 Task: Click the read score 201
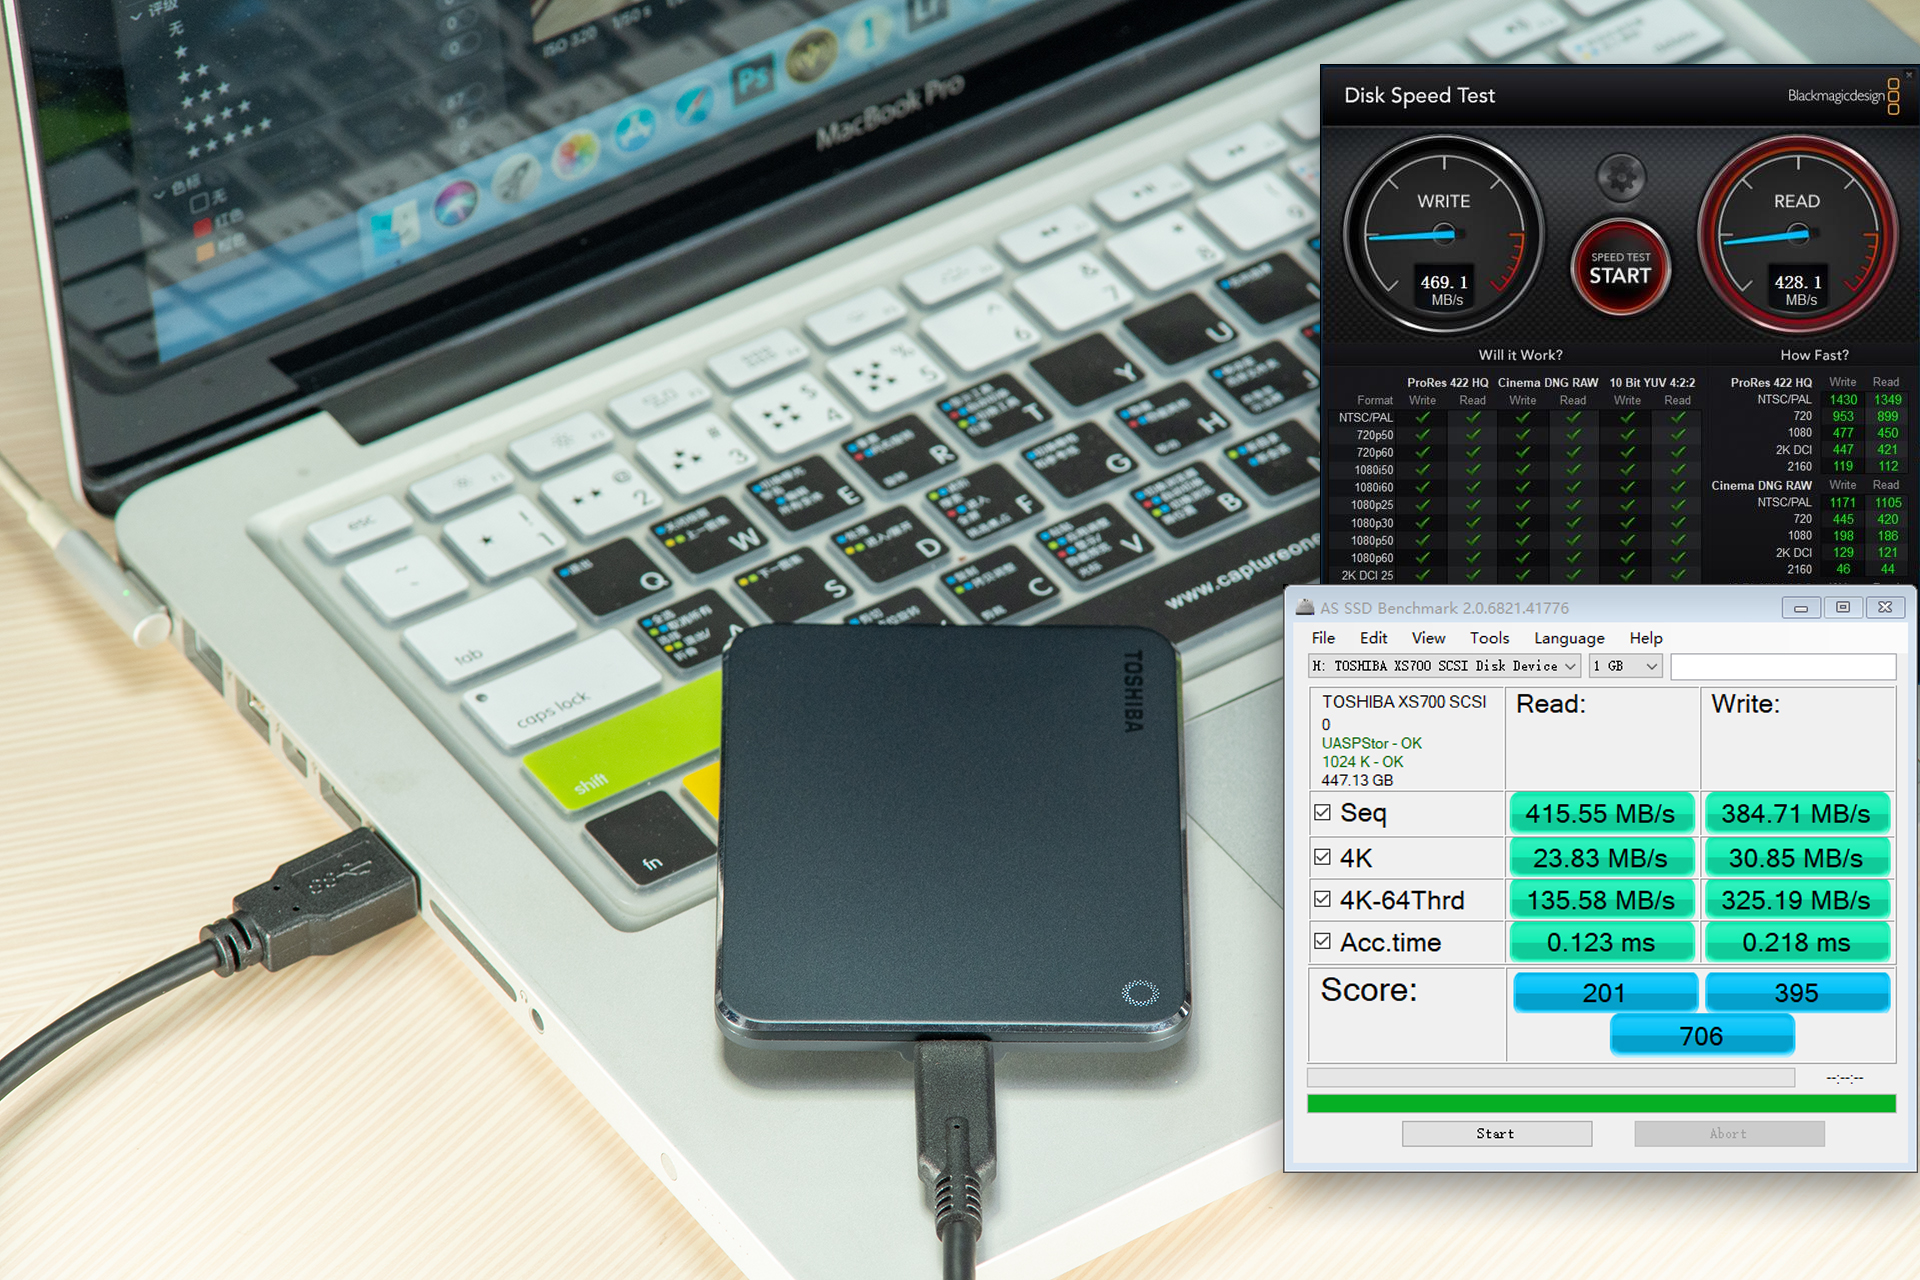1605,992
